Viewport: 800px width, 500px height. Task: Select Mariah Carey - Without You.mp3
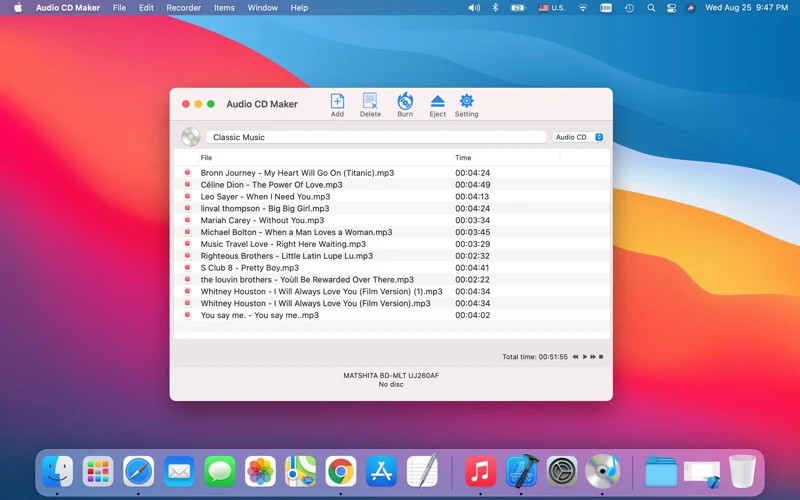(391, 220)
